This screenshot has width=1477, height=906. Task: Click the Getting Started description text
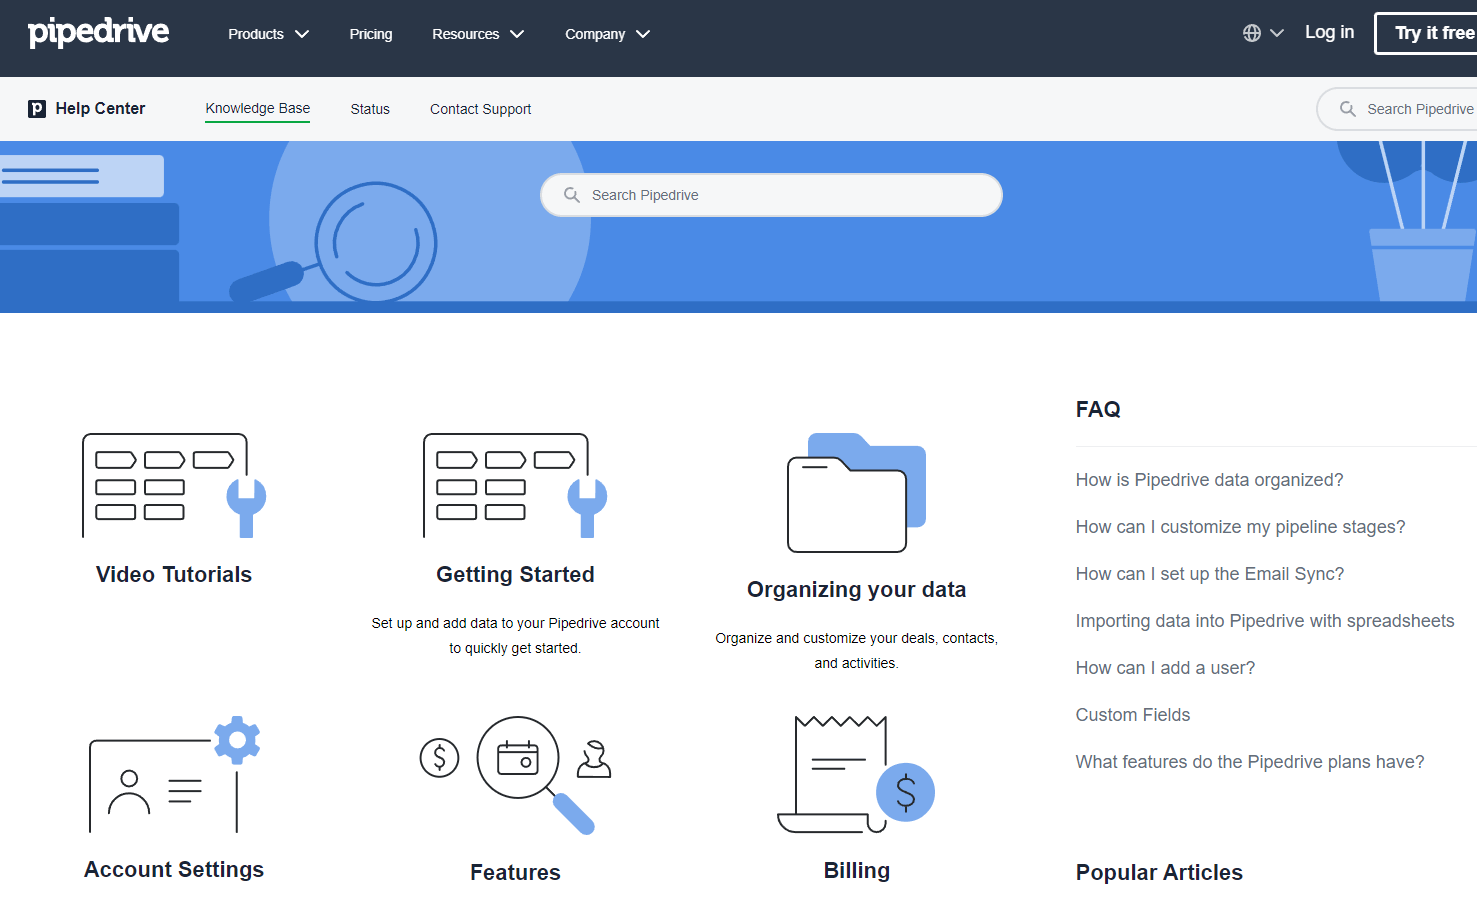[515, 635]
